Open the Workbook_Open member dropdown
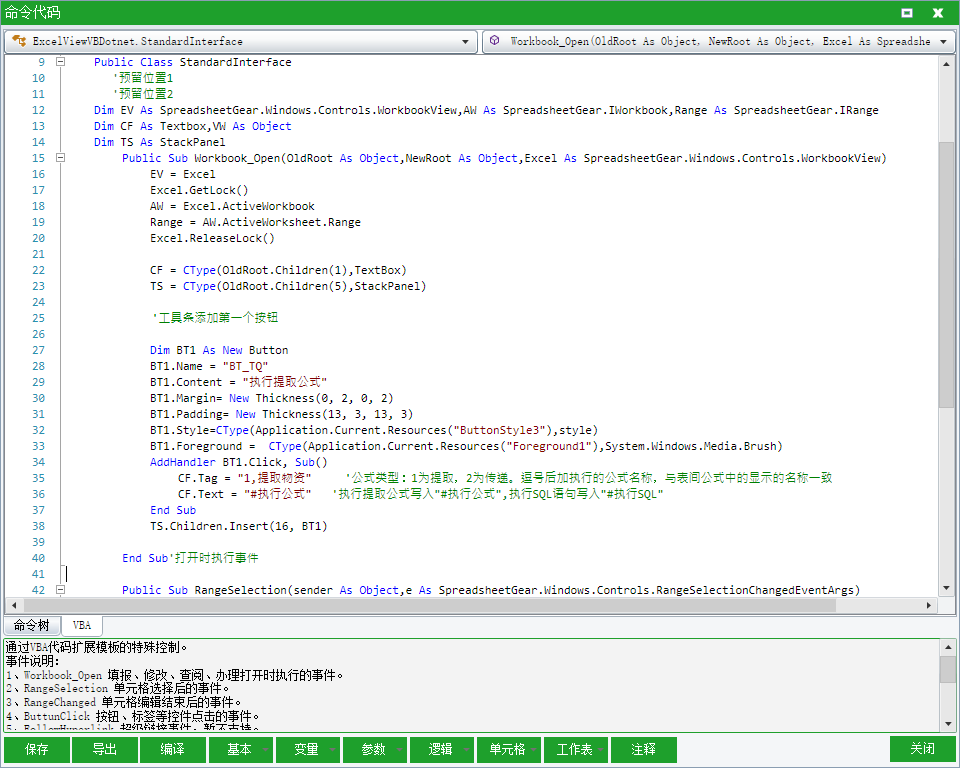Image resolution: width=960 pixels, height=768 pixels. pyautogui.click(x=943, y=42)
